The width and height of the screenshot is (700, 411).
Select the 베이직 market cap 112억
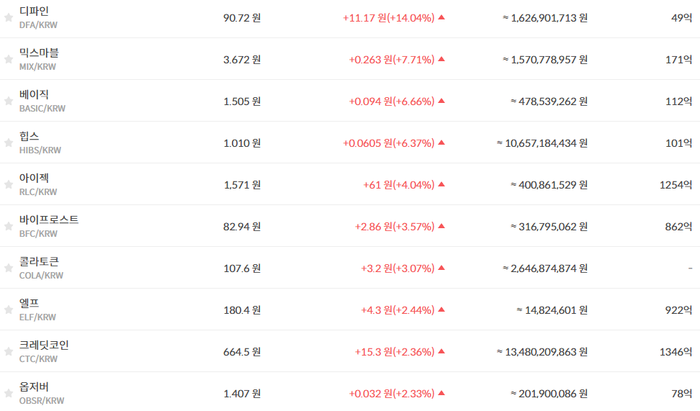pos(679,101)
